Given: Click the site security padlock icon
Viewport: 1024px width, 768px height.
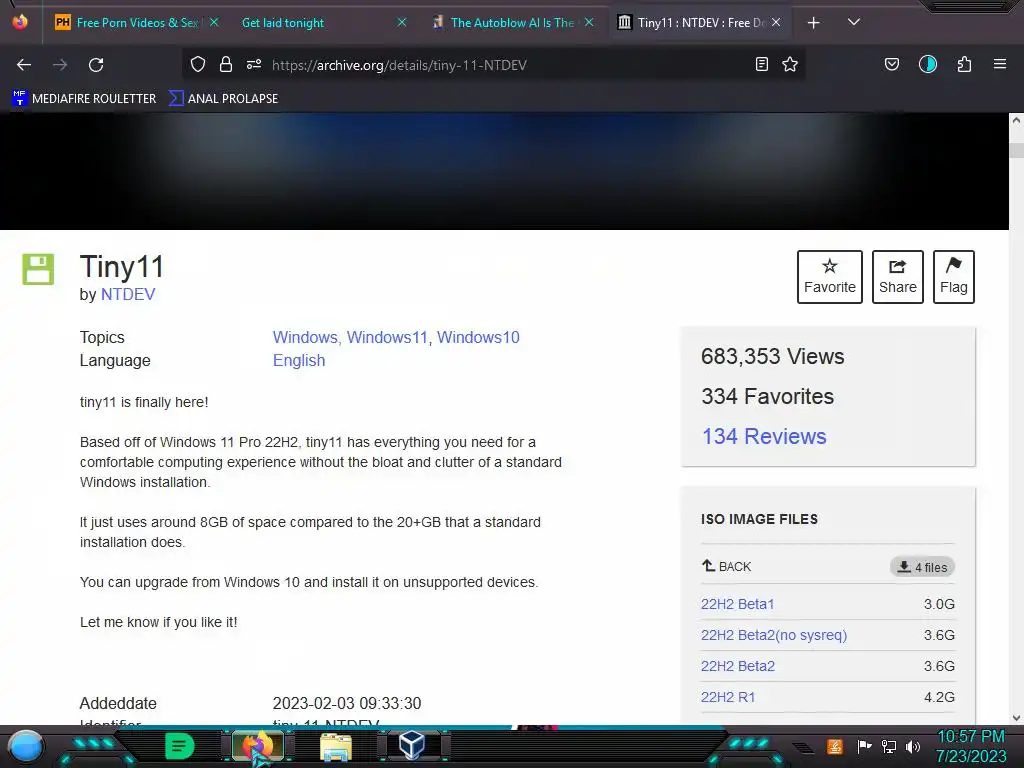Looking at the screenshot, I should click(x=226, y=64).
